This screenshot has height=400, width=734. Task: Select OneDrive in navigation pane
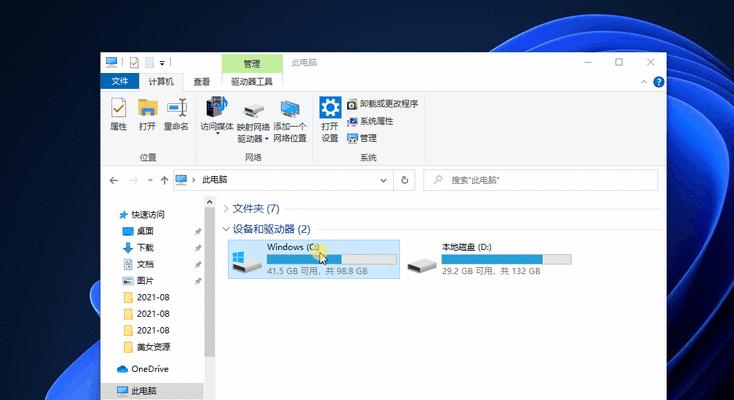(x=143, y=369)
